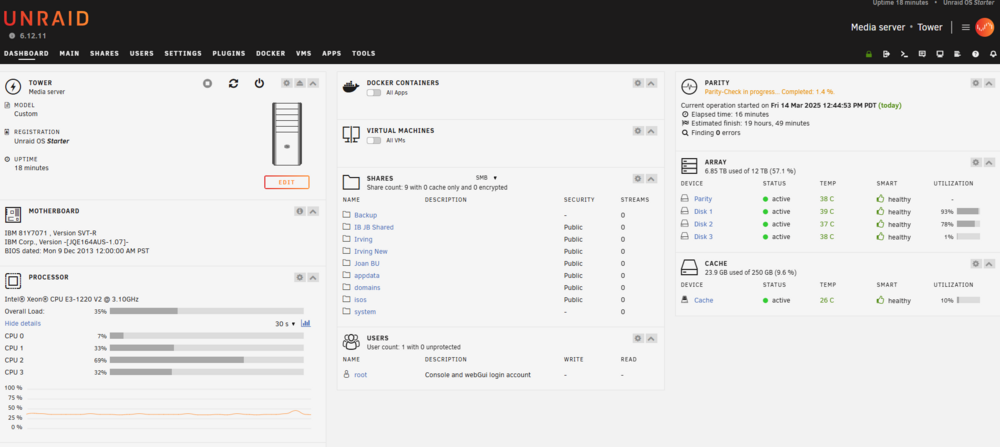This screenshot has height=447, width=1000.
Task: Click the CPU 2 load bar
Action: click(207, 360)
